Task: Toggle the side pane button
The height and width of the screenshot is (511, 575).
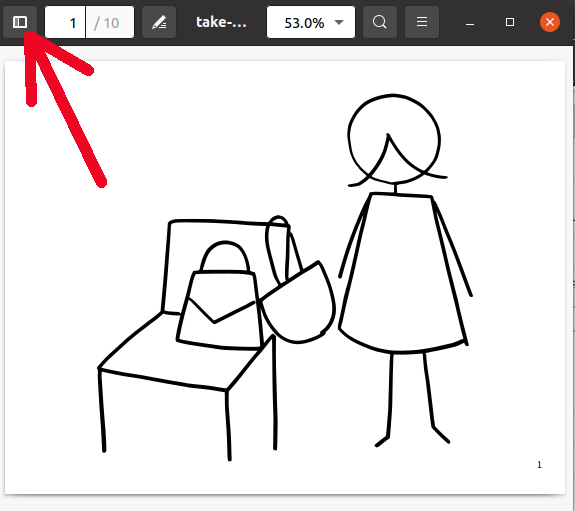Action: pyautogui.click(x=20, y=22)
